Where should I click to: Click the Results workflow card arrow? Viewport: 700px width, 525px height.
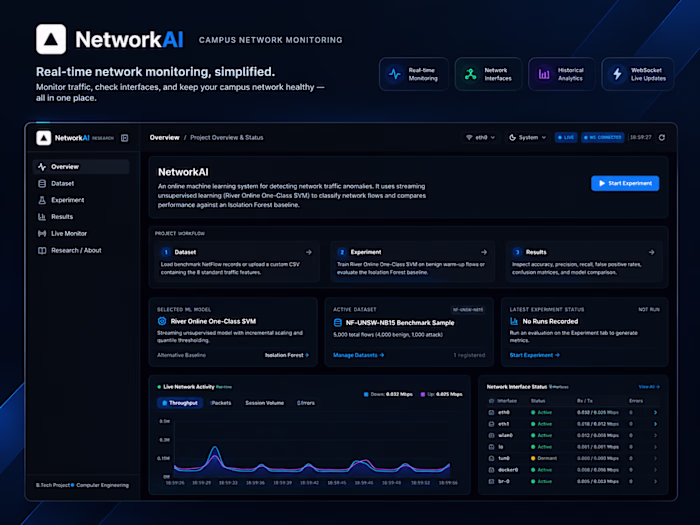[x=652, y=252]
